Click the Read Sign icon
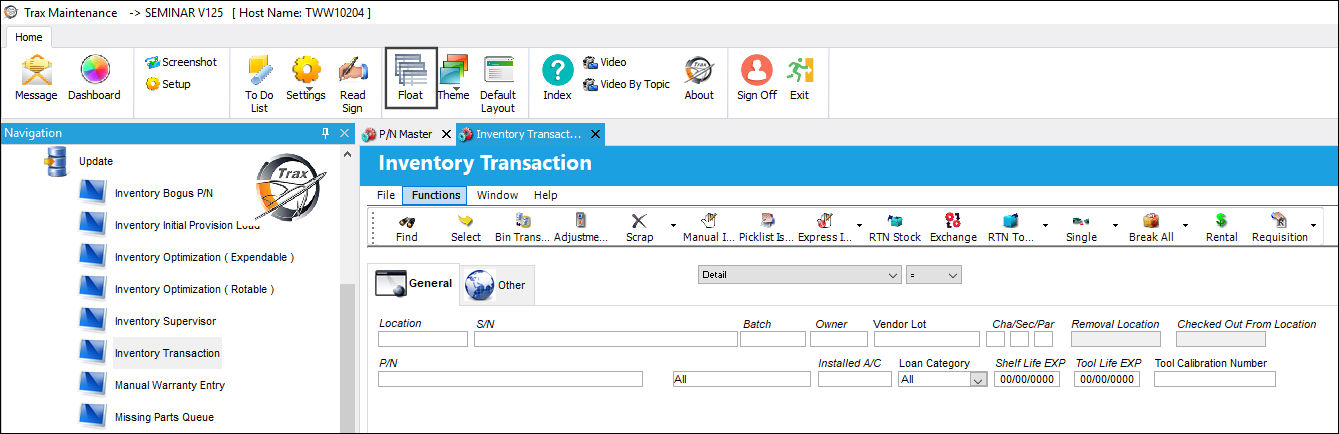 coord(352,84)
